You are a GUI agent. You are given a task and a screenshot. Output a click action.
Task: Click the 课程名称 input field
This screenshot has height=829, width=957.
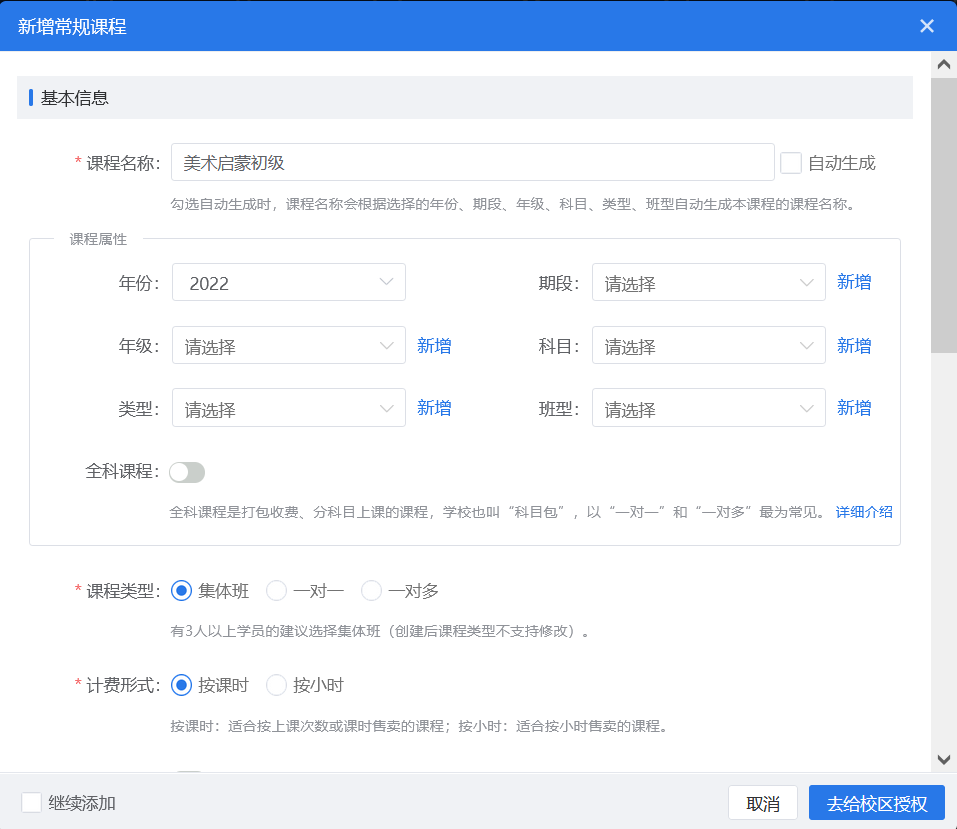[472, 162]
